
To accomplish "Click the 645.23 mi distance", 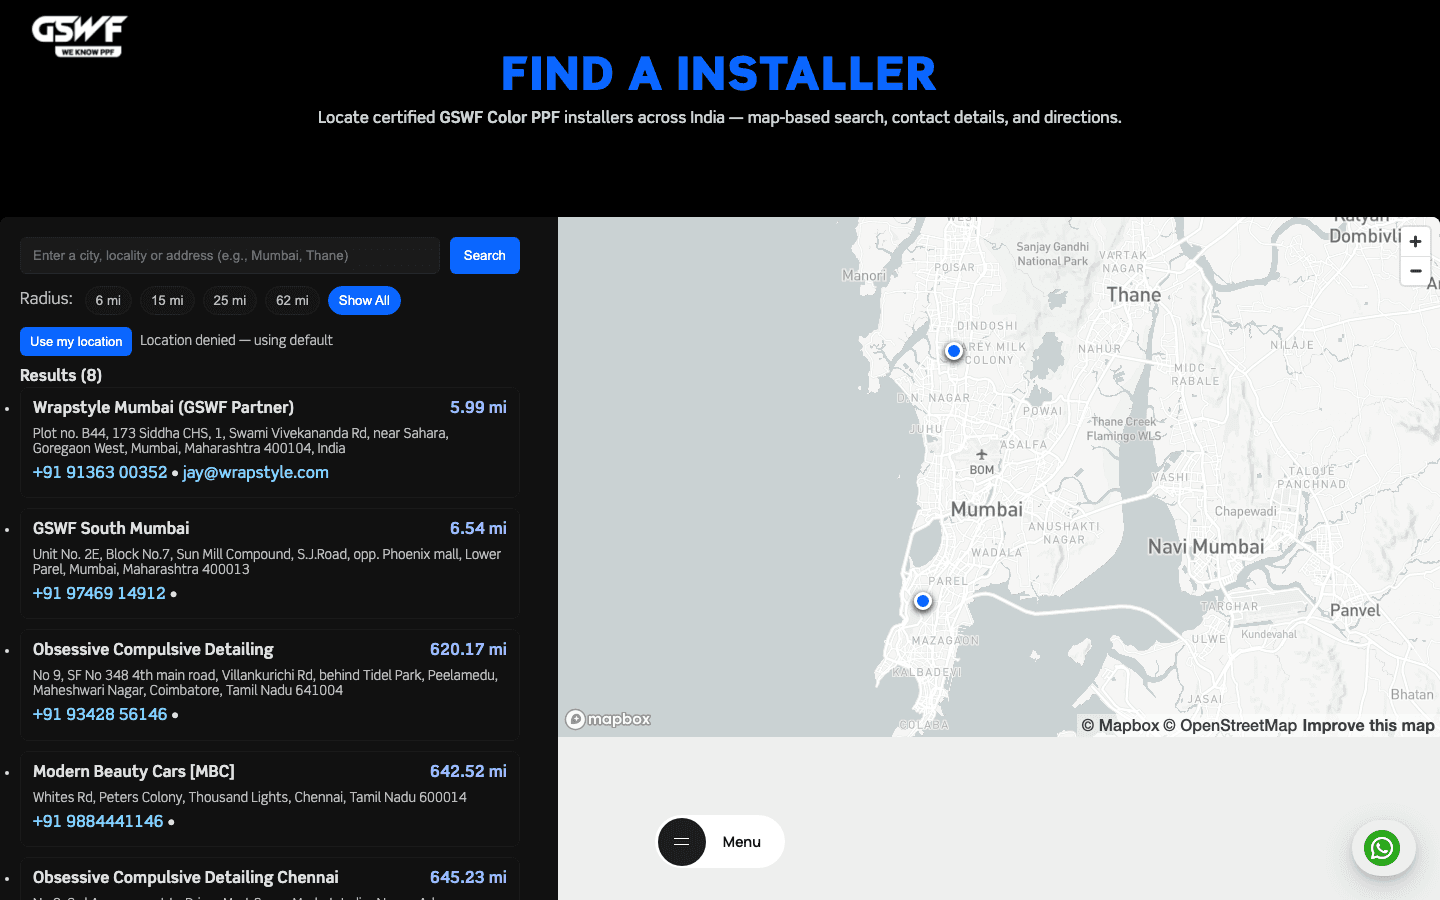I will [x=468, y=877].
